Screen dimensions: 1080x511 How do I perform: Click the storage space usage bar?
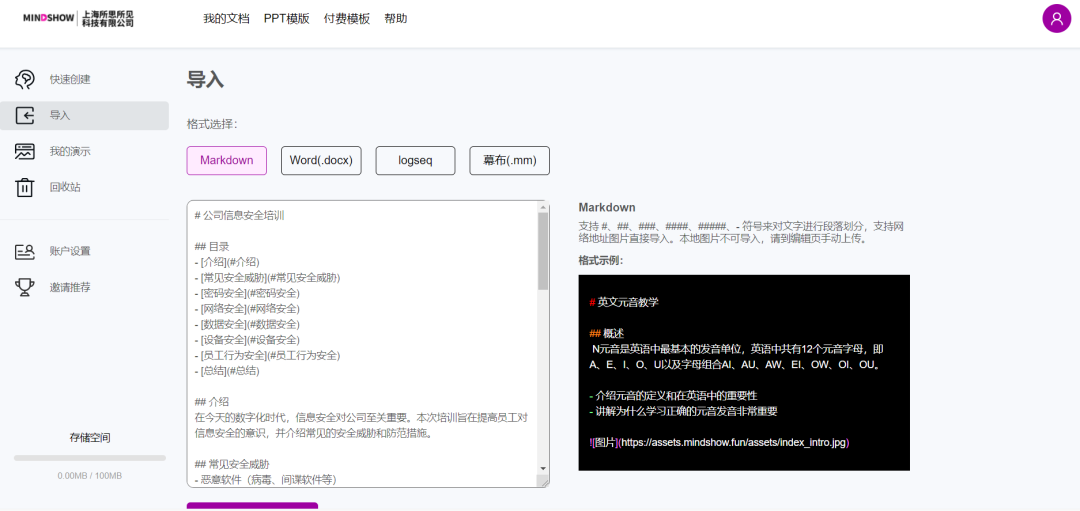pos(90,458)
